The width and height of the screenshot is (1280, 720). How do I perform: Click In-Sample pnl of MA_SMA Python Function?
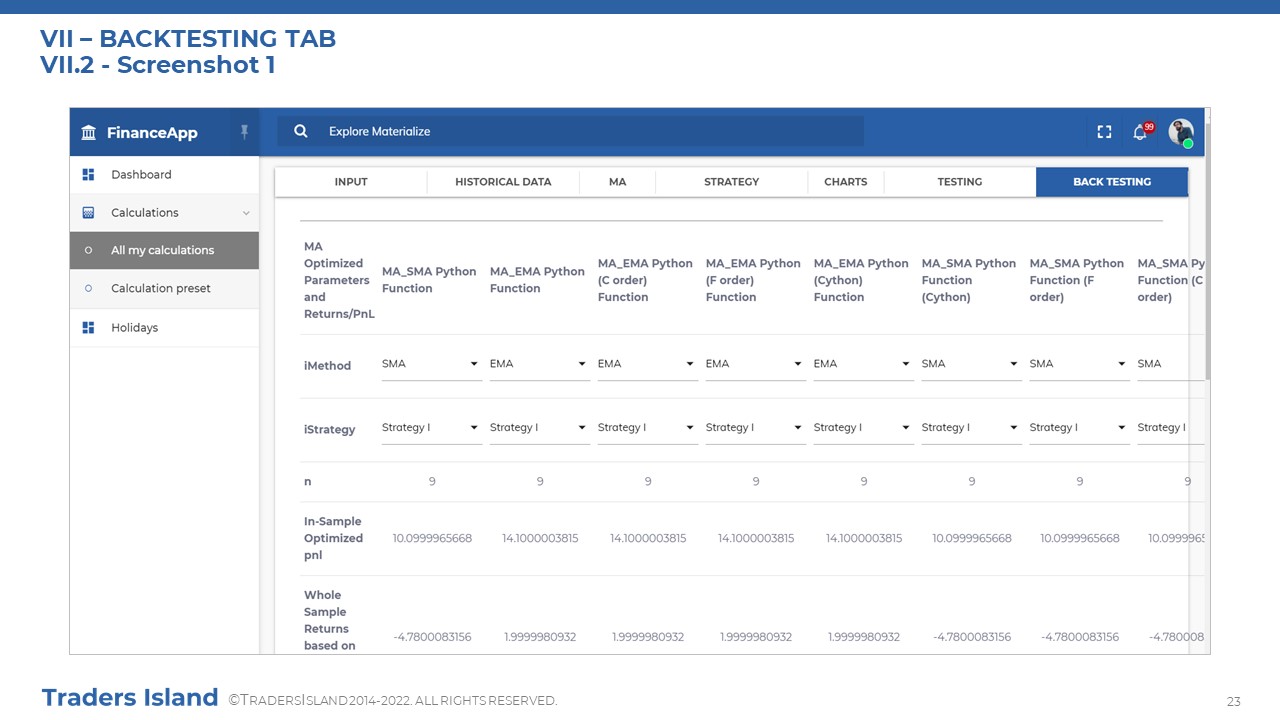(432, 538)
